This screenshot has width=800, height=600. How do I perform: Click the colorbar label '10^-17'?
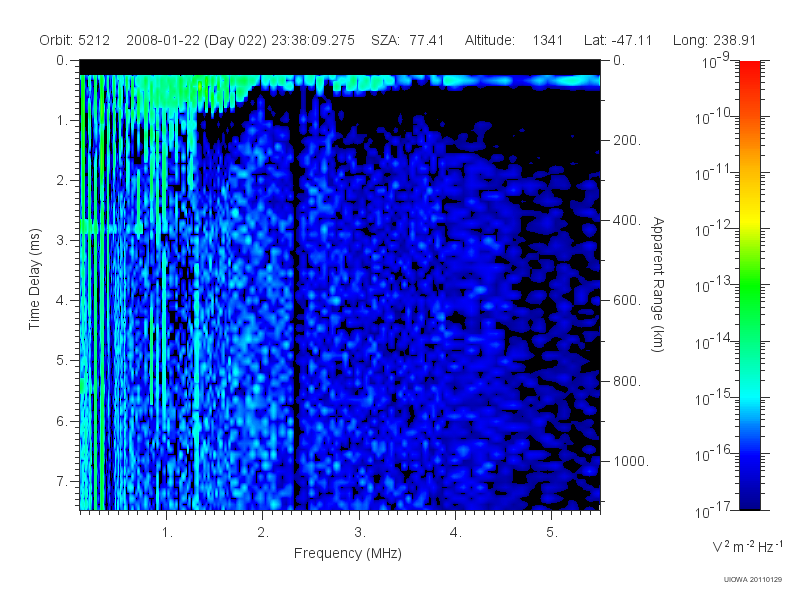pos(713,510)
